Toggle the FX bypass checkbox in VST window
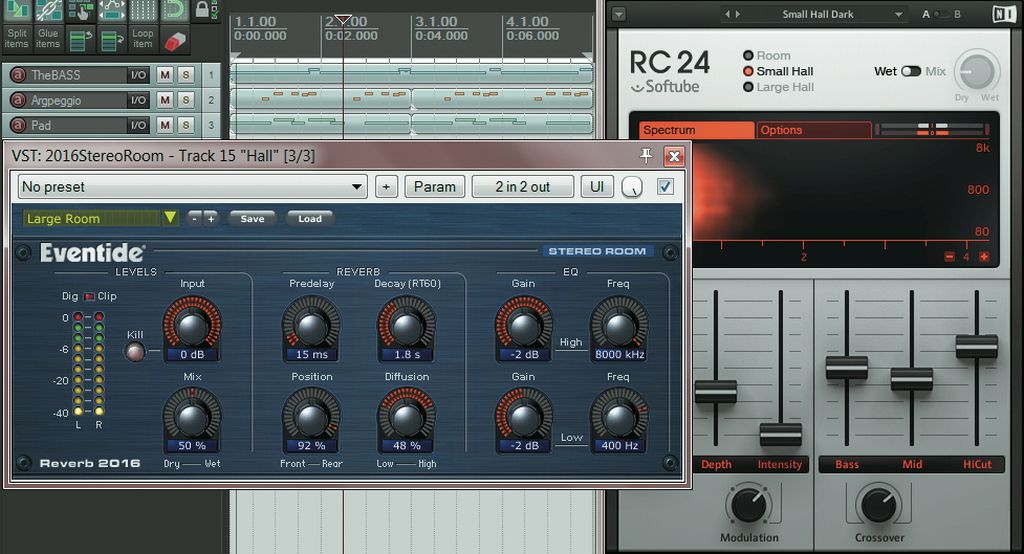1024x554 pixels. [x=665, y=187]
